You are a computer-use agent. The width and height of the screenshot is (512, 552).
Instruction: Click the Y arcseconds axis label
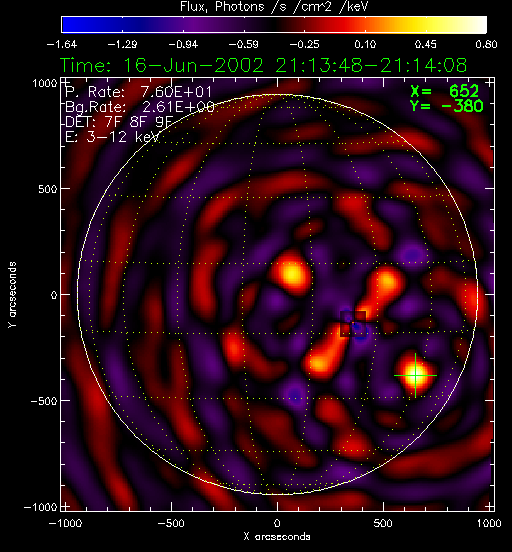(x=12, y=295)
